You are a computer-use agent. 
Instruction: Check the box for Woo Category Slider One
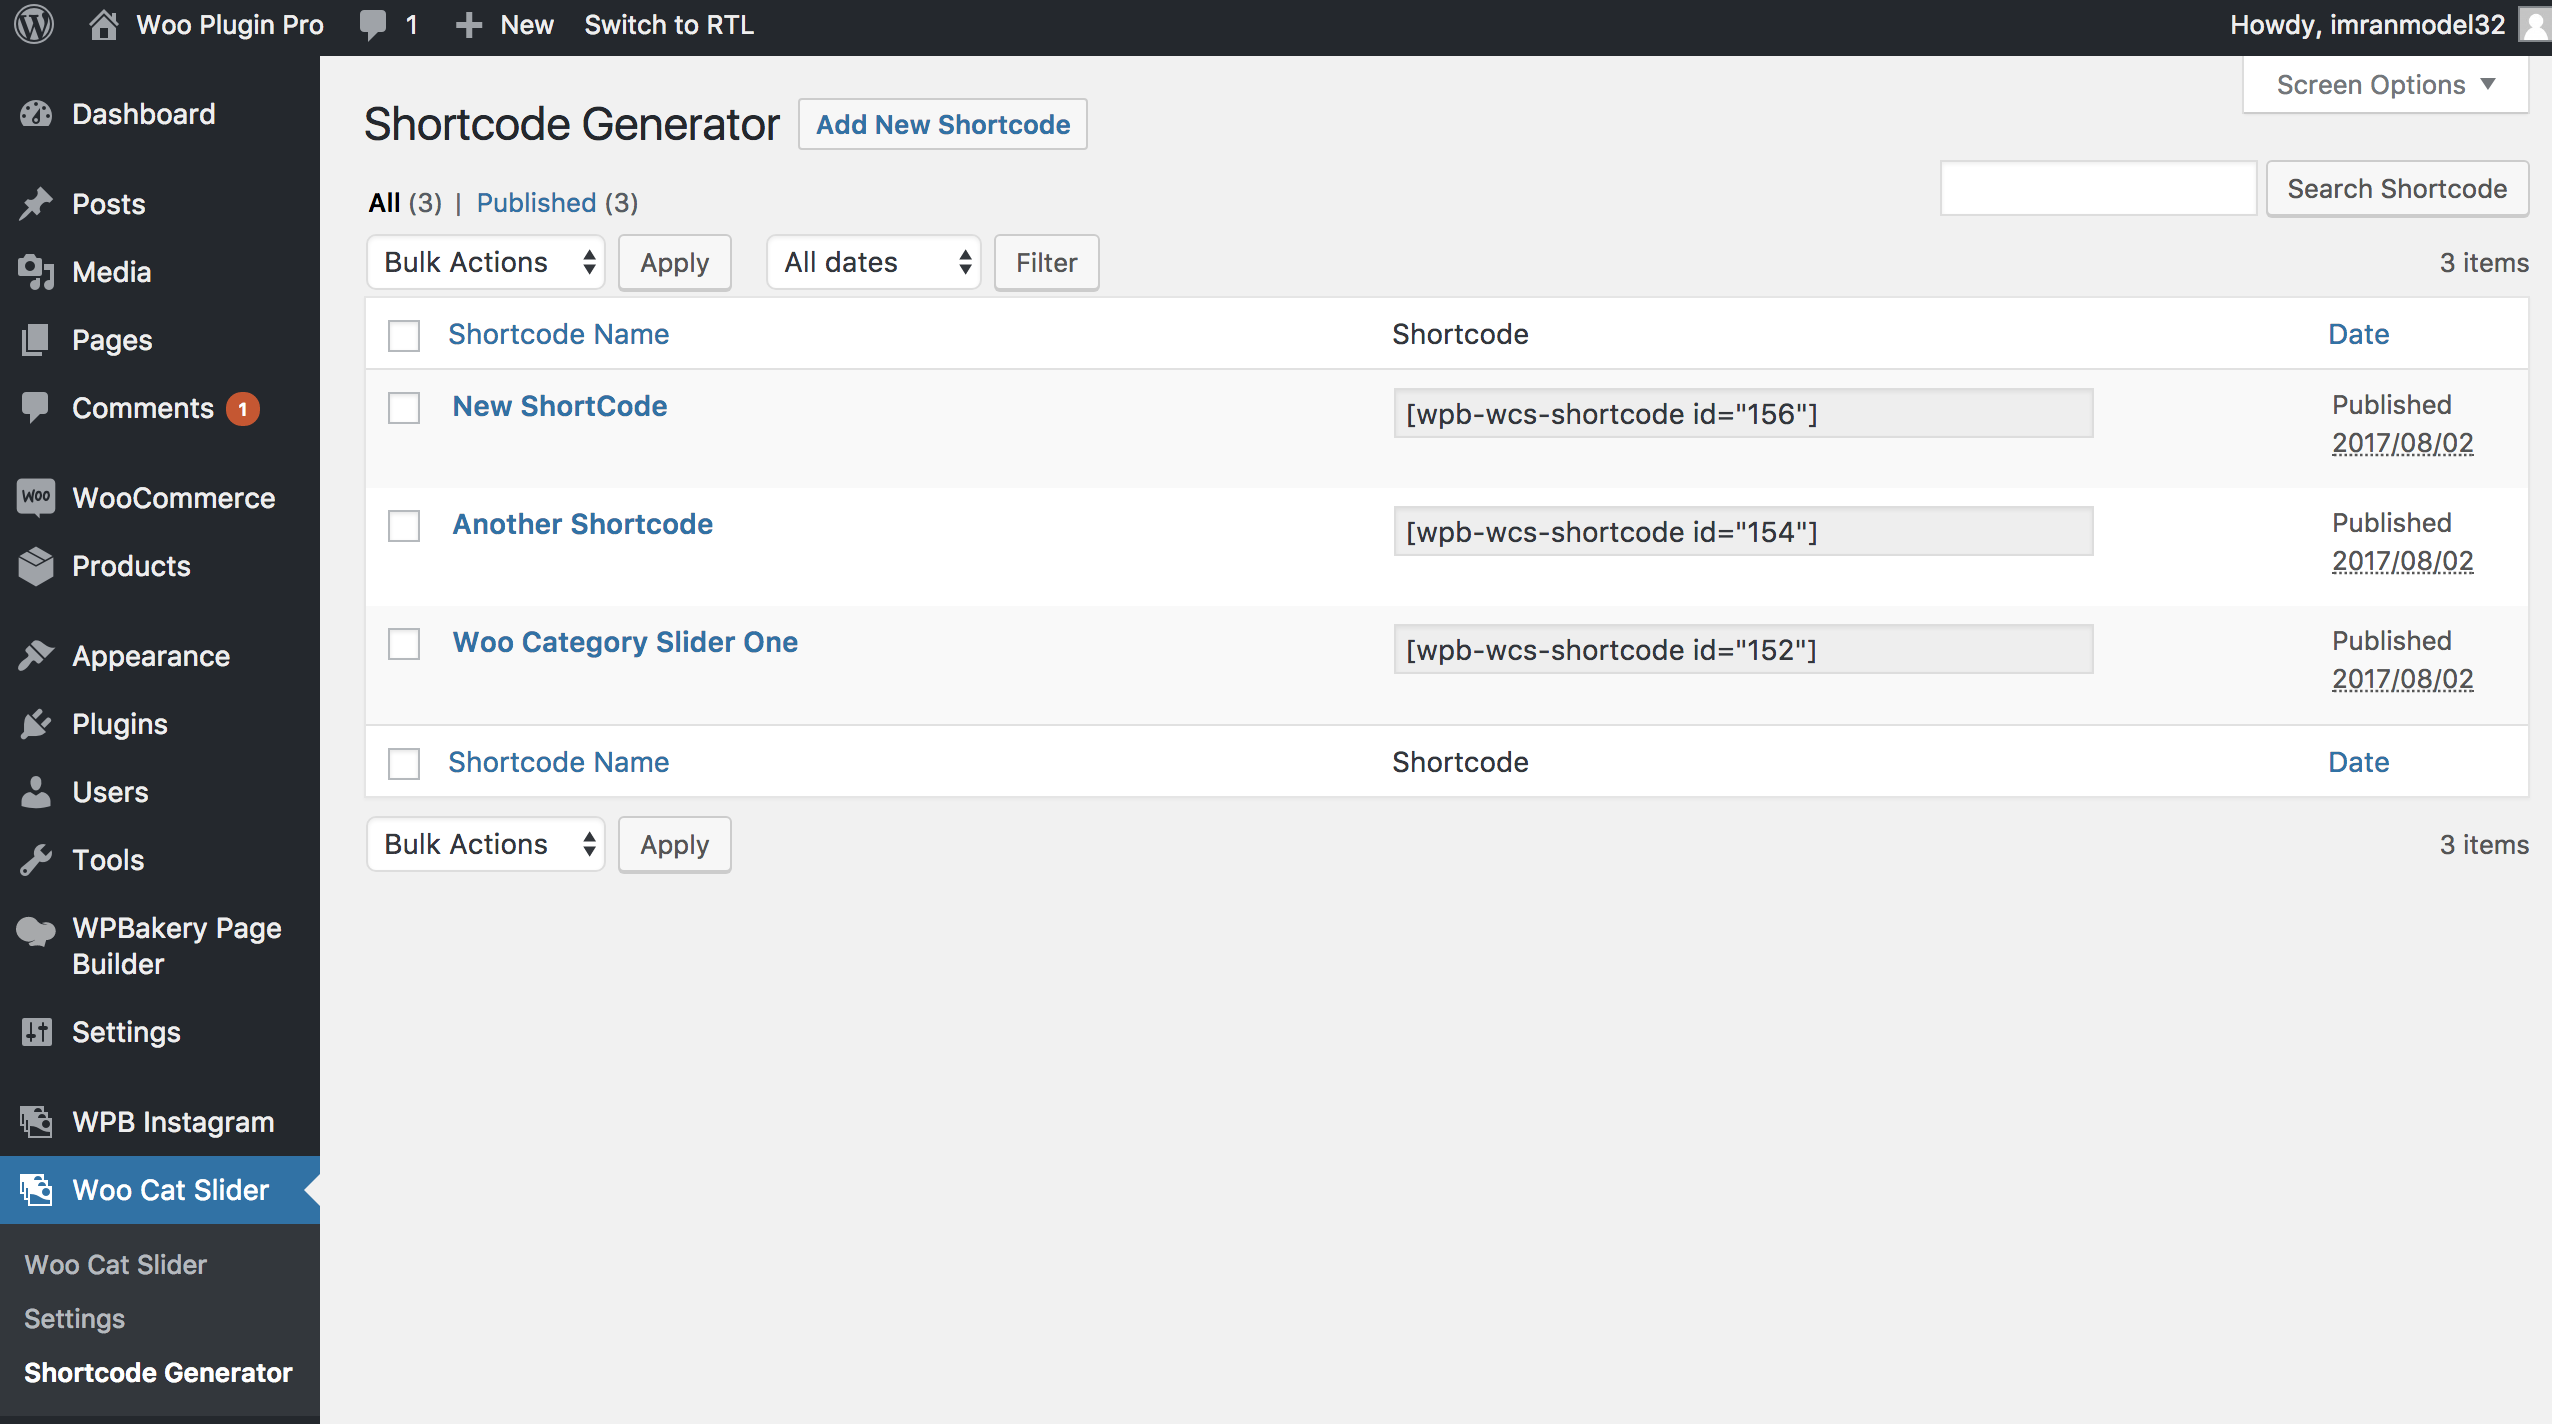click(404, 643)
